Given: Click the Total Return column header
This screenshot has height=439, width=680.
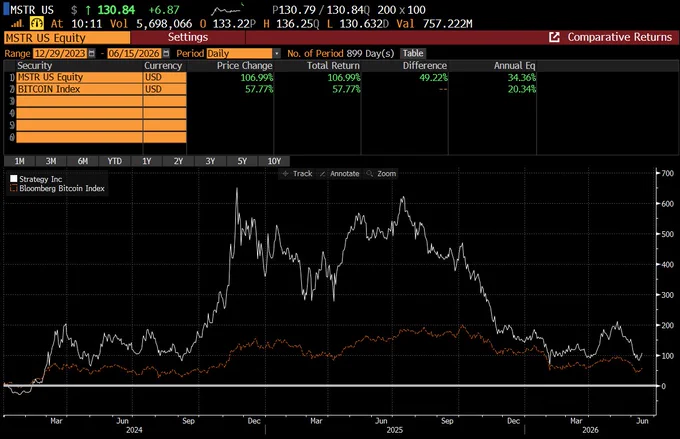Looking at the screenshot, I should 333,66.
